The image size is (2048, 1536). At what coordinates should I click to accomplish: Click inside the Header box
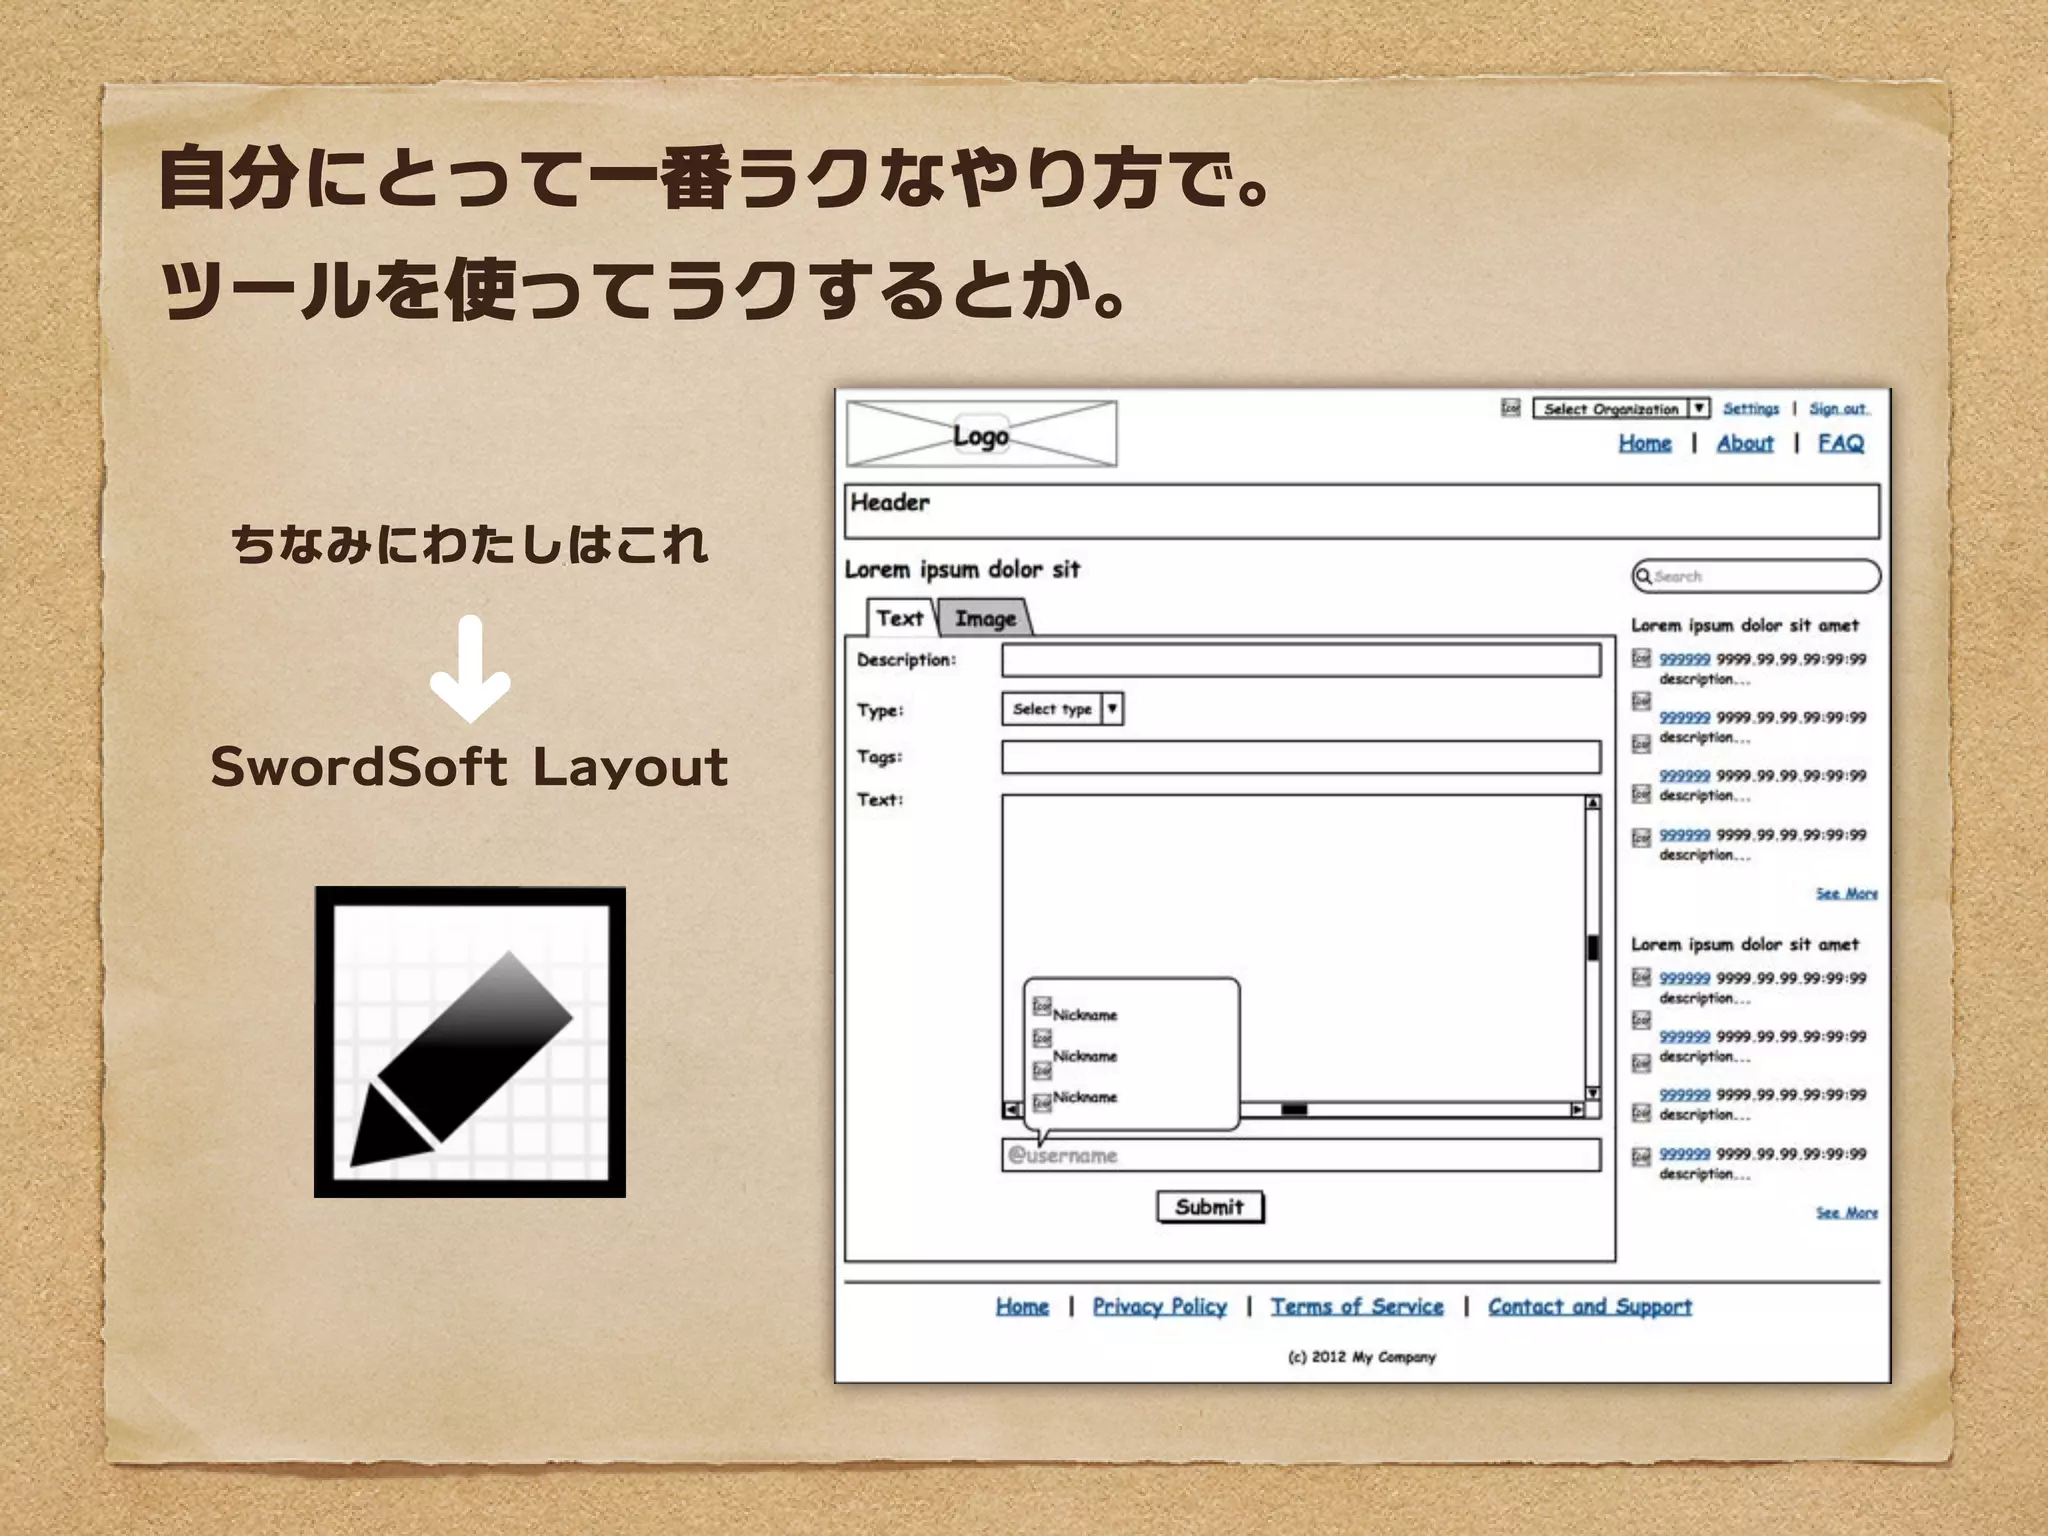(x=1362, y=512)
